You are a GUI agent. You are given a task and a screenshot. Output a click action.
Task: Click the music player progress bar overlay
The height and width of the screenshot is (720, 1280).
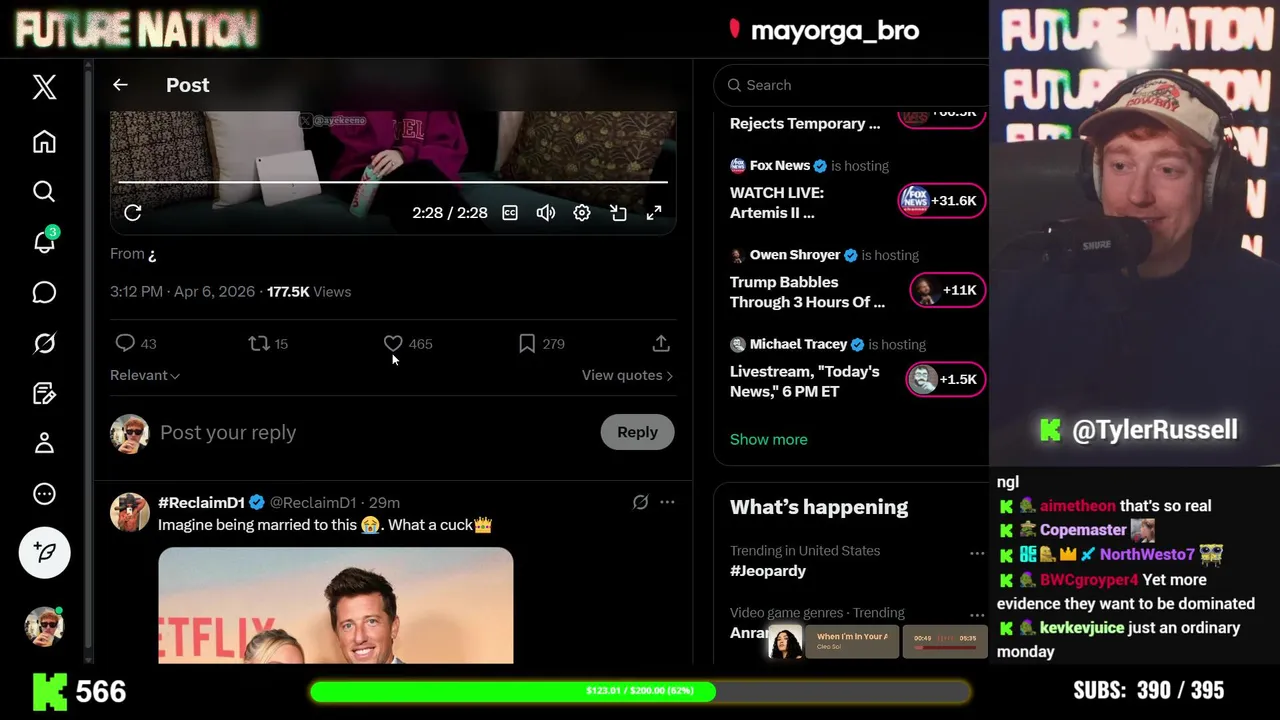click(945, 647)
